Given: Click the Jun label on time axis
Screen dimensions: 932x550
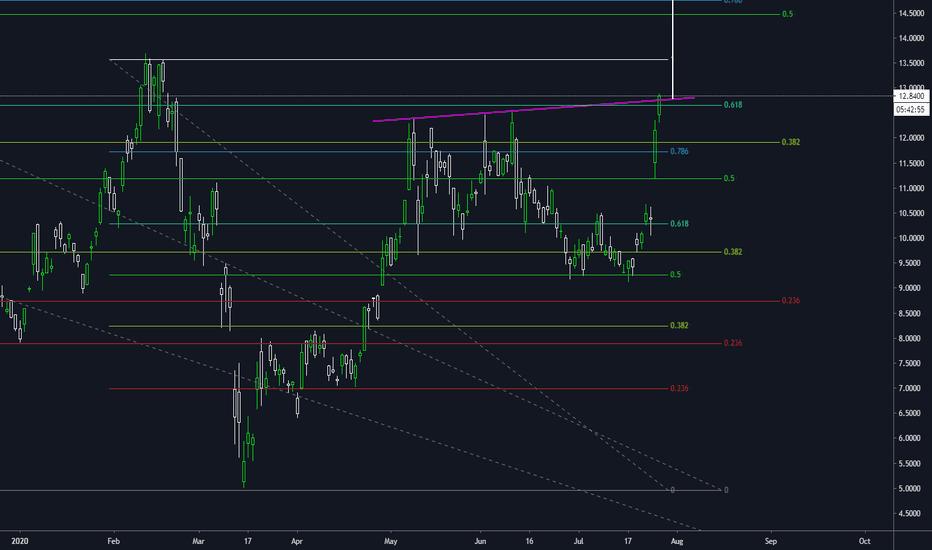Looking at the screenshot, I should [480, 541].
